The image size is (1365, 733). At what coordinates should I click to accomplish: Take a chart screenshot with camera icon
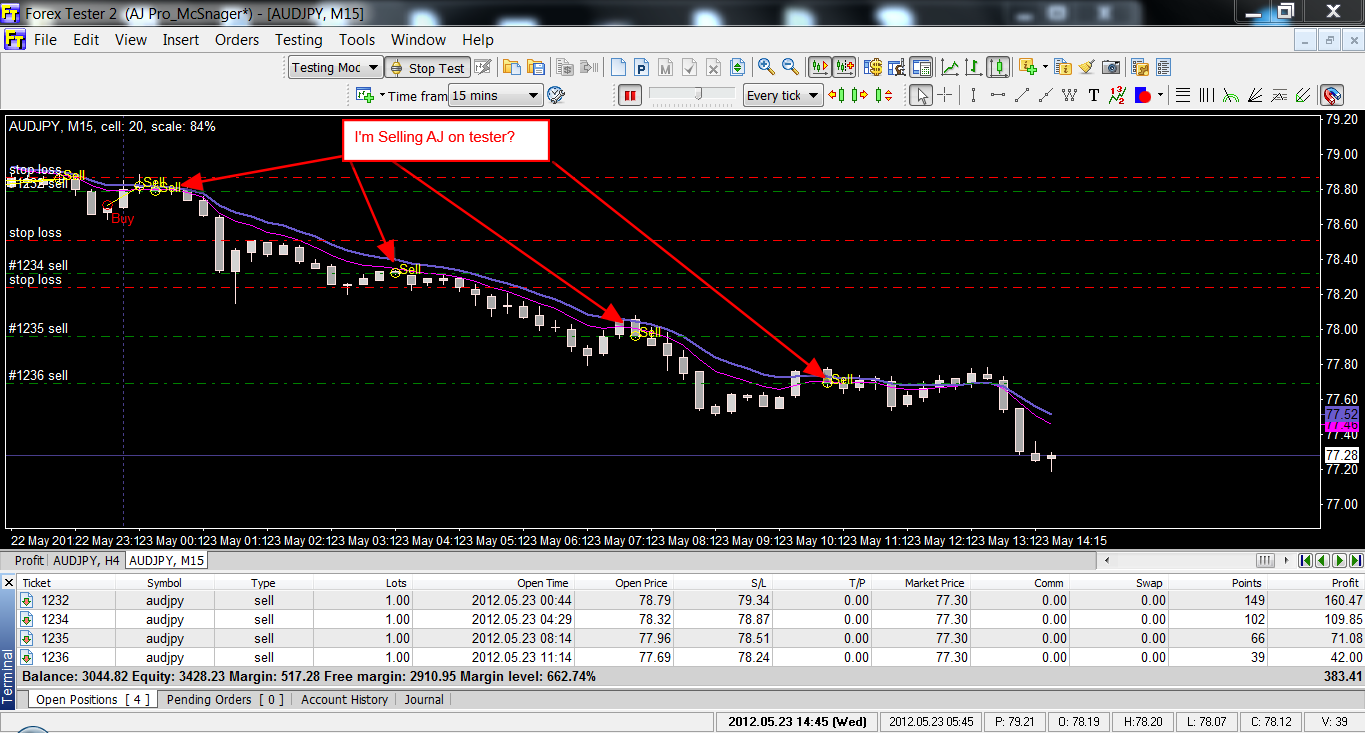click(x=1111, y=67)
